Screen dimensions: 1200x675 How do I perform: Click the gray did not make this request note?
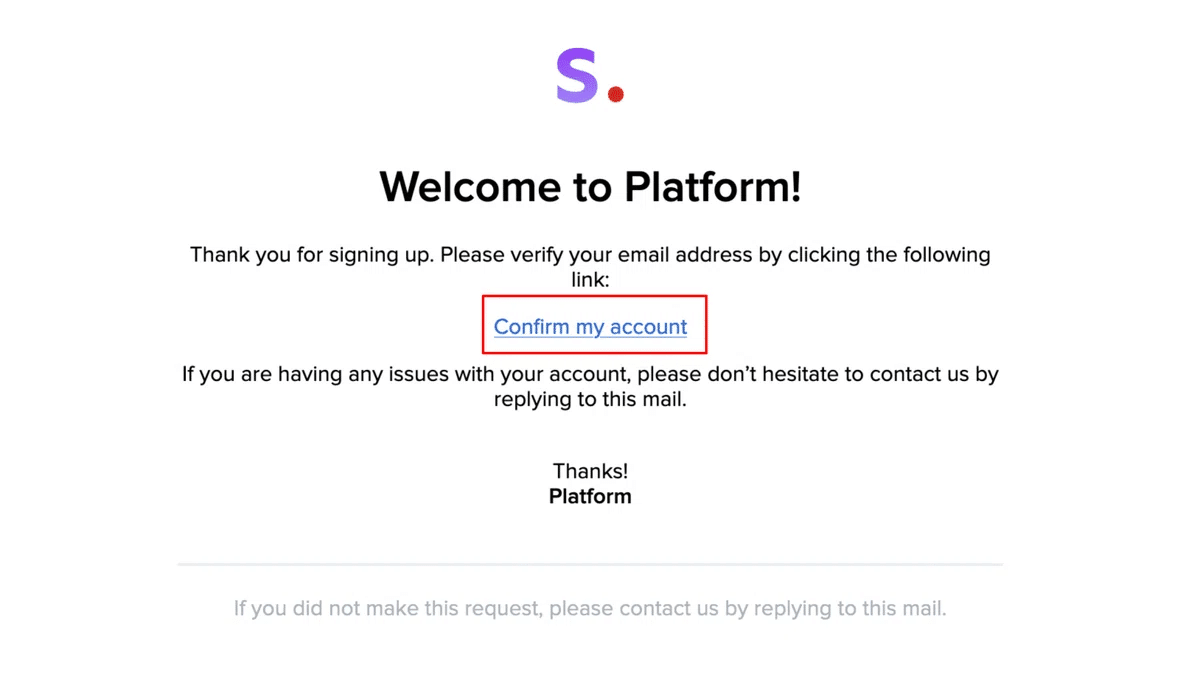(590, 608)
